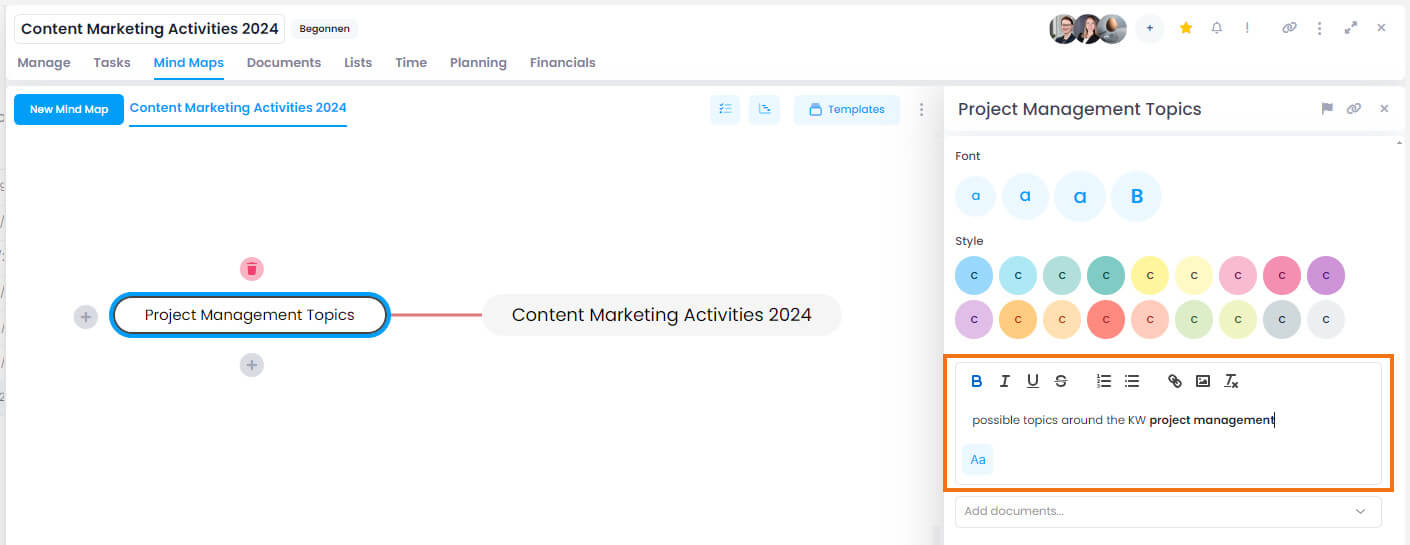Viewport: 1410px width, 545px height.
Task: Click the flag icon in the topic panel
Action: point(1327,109)
